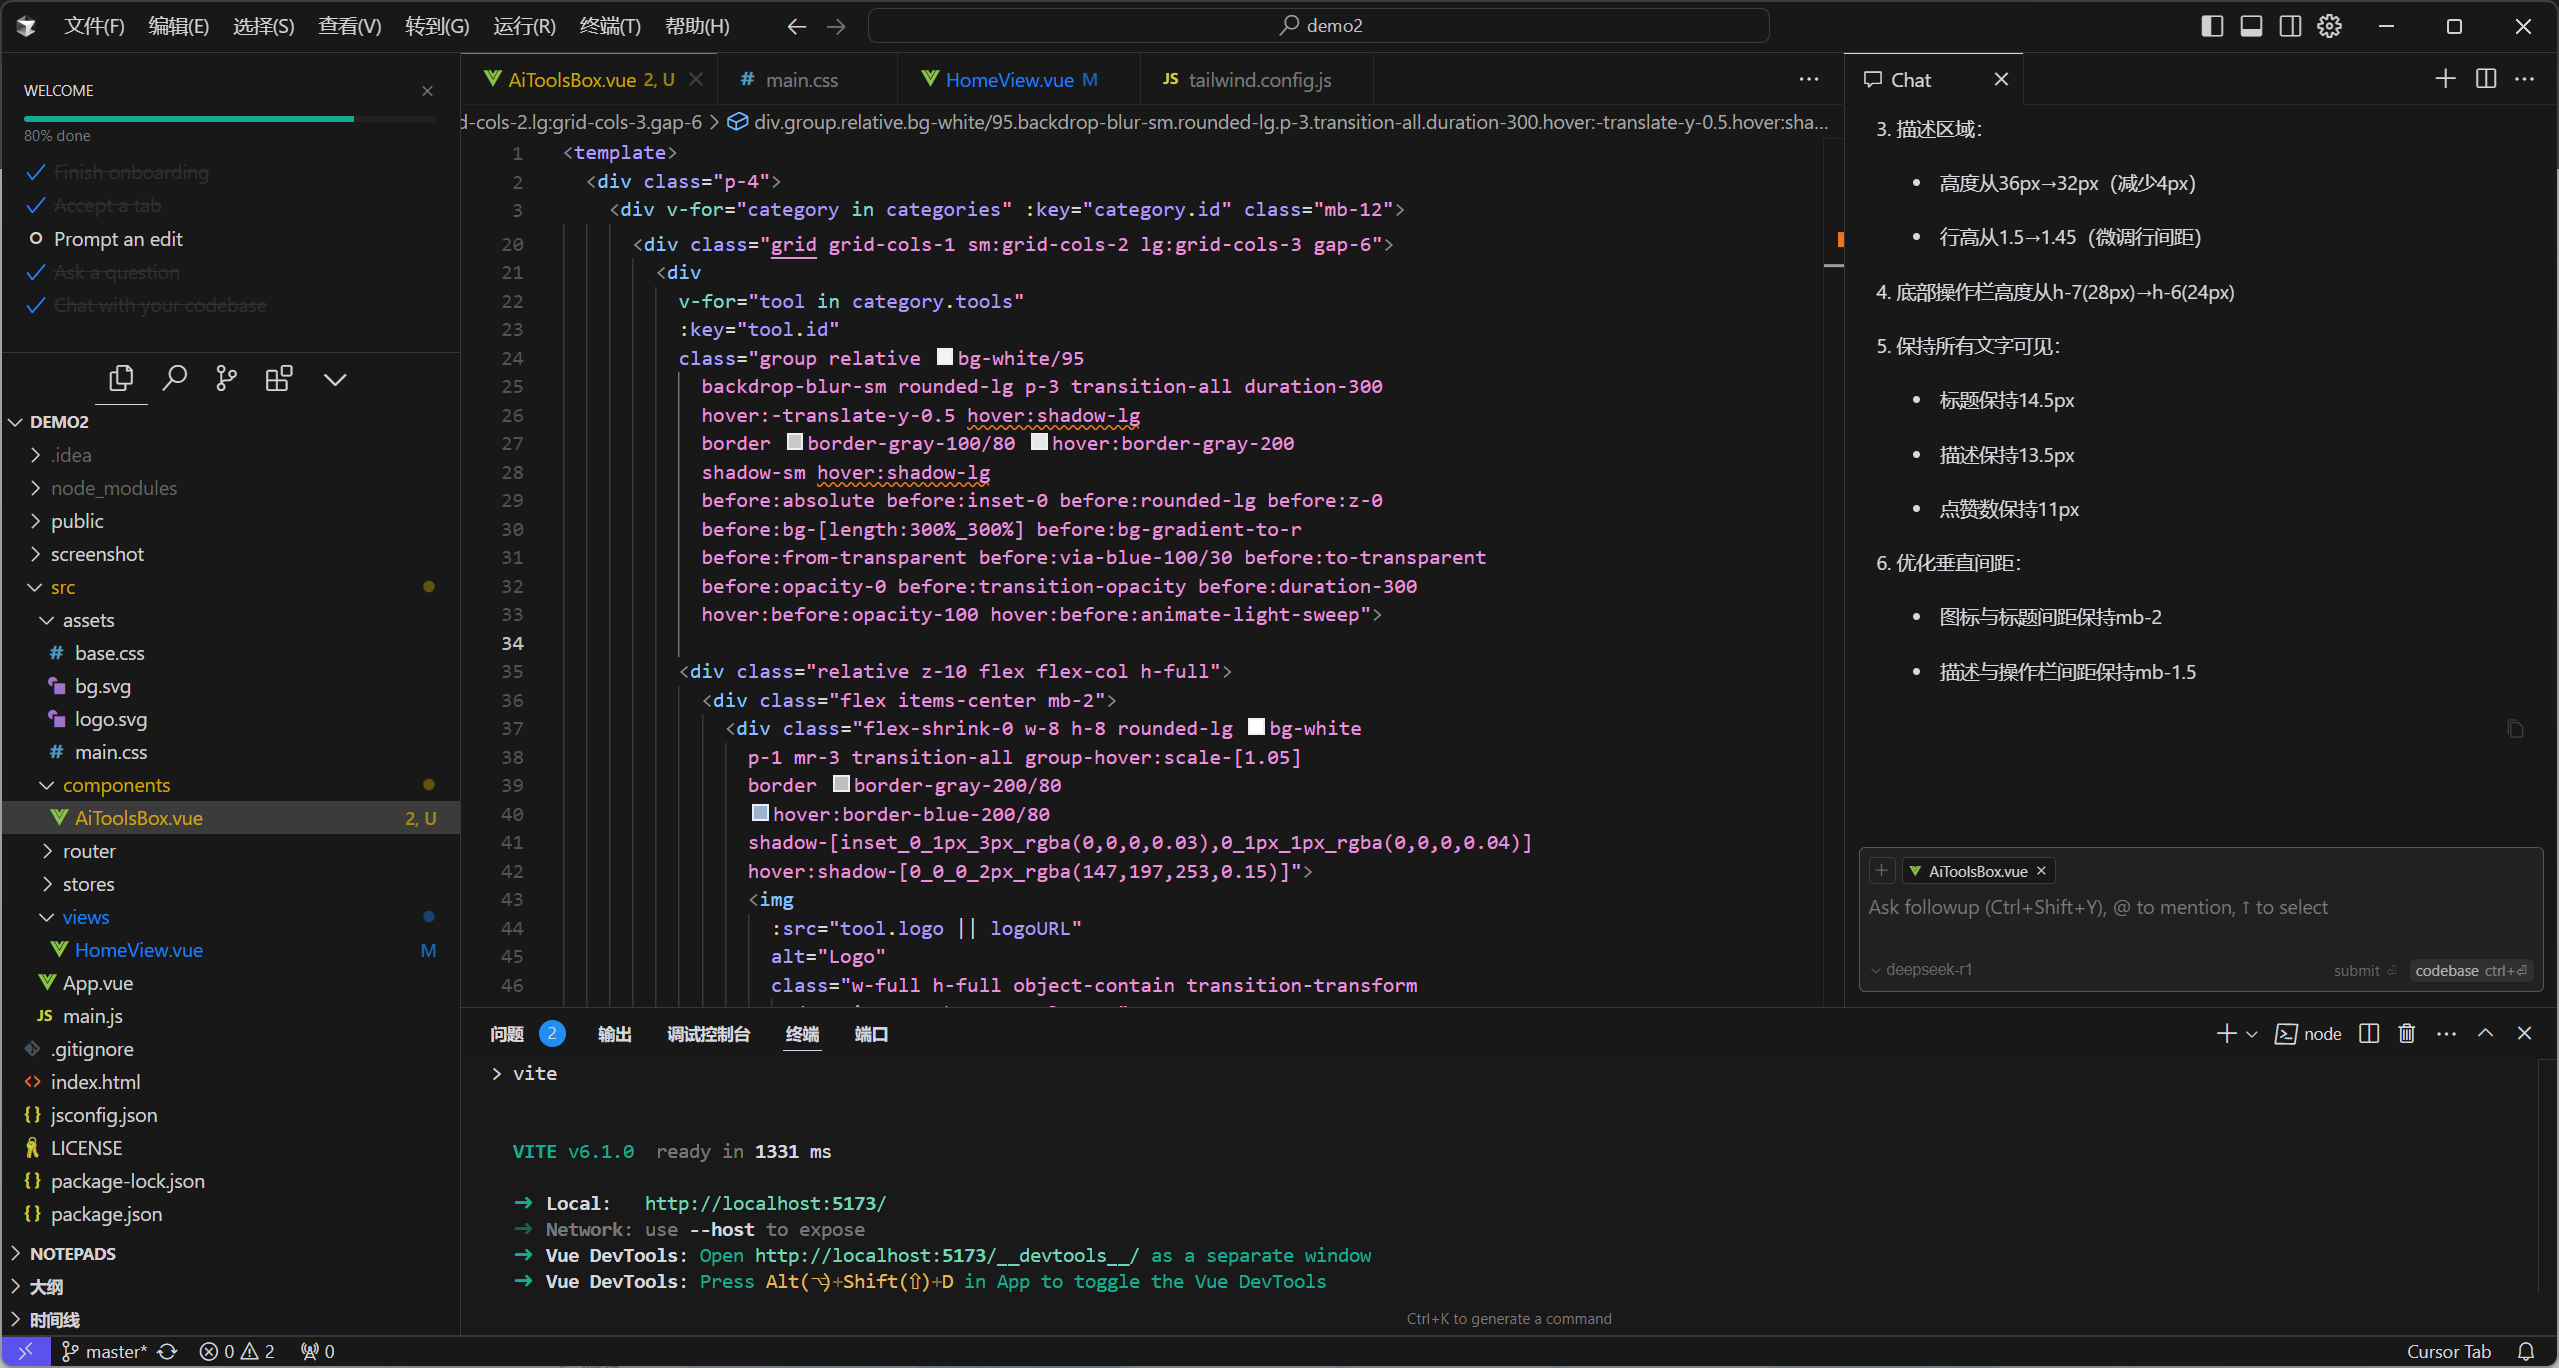
Task: Go forward with navigation arrow
Action: click(836, 26)
